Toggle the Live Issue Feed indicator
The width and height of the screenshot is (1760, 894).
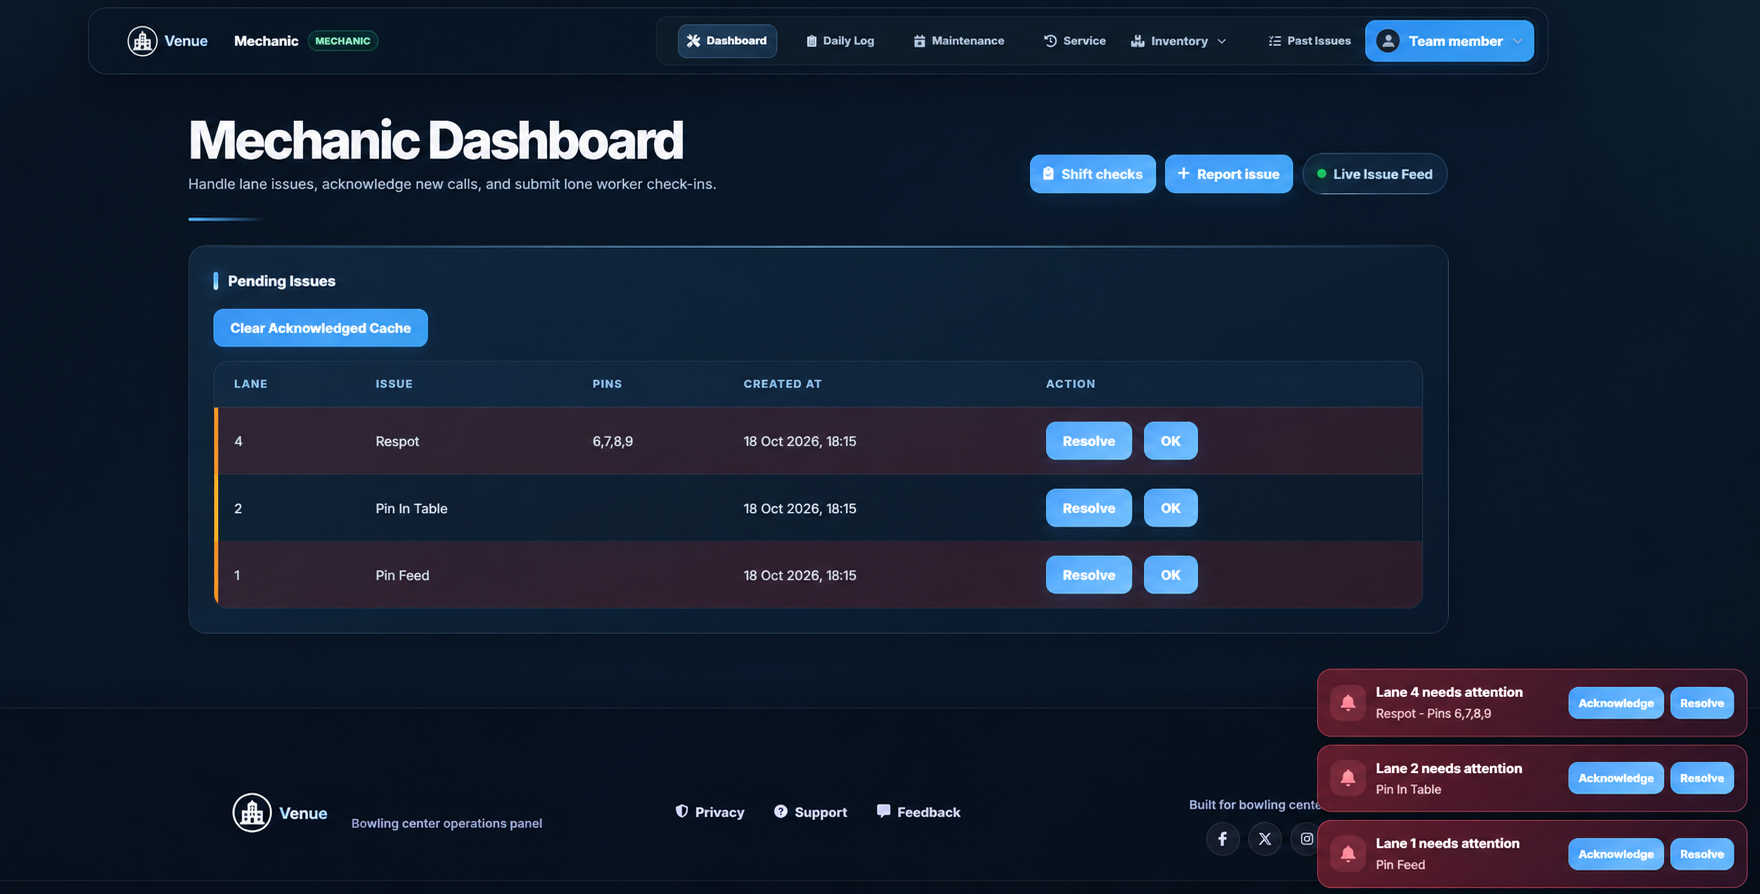1375,174
